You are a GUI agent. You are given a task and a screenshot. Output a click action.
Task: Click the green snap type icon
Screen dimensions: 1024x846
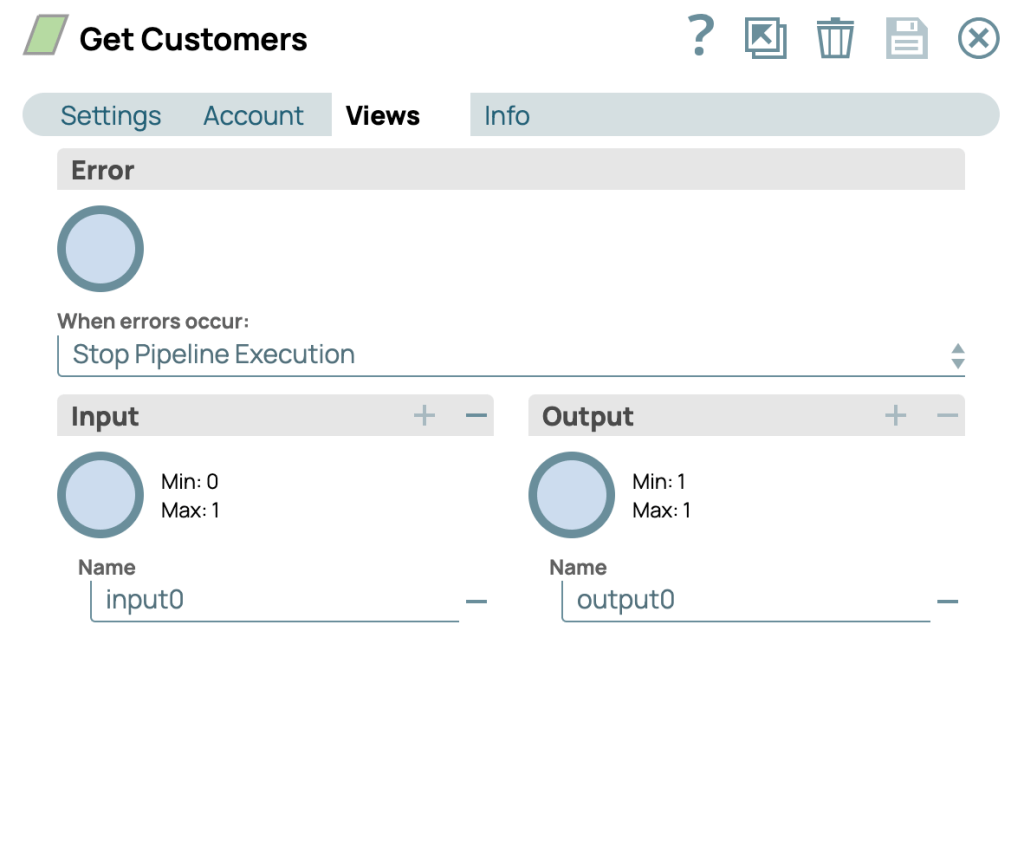[x=45, y=36]
